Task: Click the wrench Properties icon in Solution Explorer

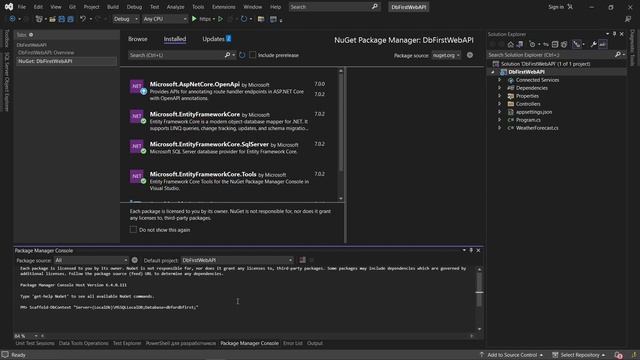Action: click(x=593, y=44)
